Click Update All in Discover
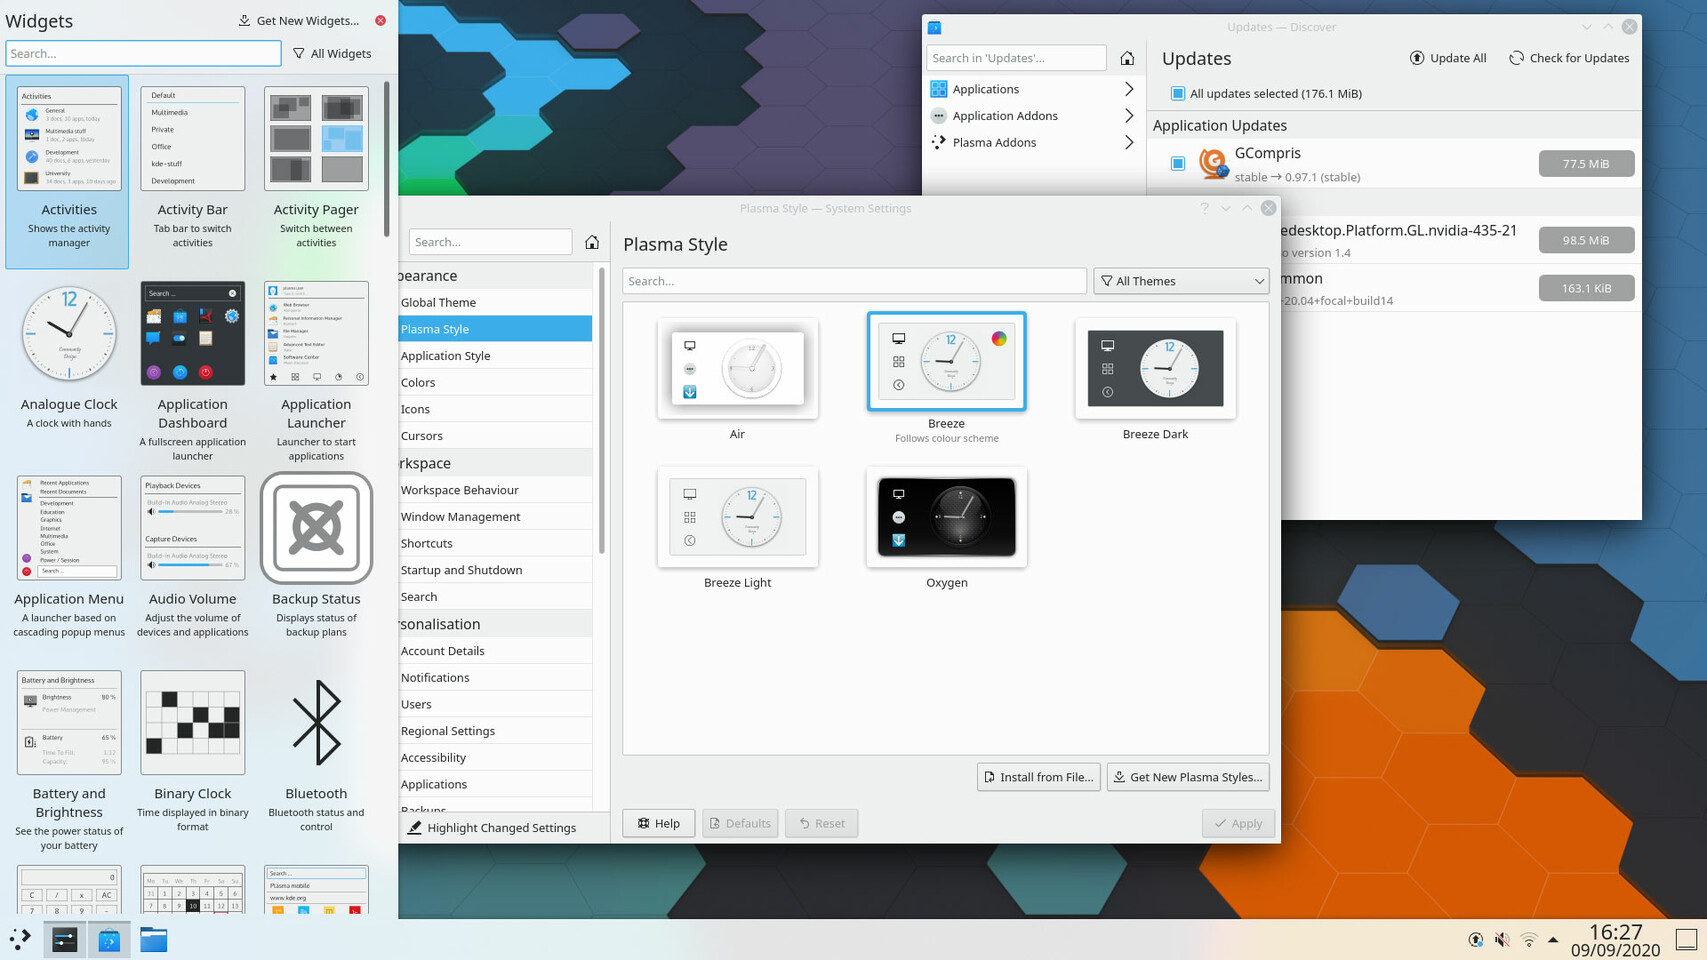 click(1448, 58)
